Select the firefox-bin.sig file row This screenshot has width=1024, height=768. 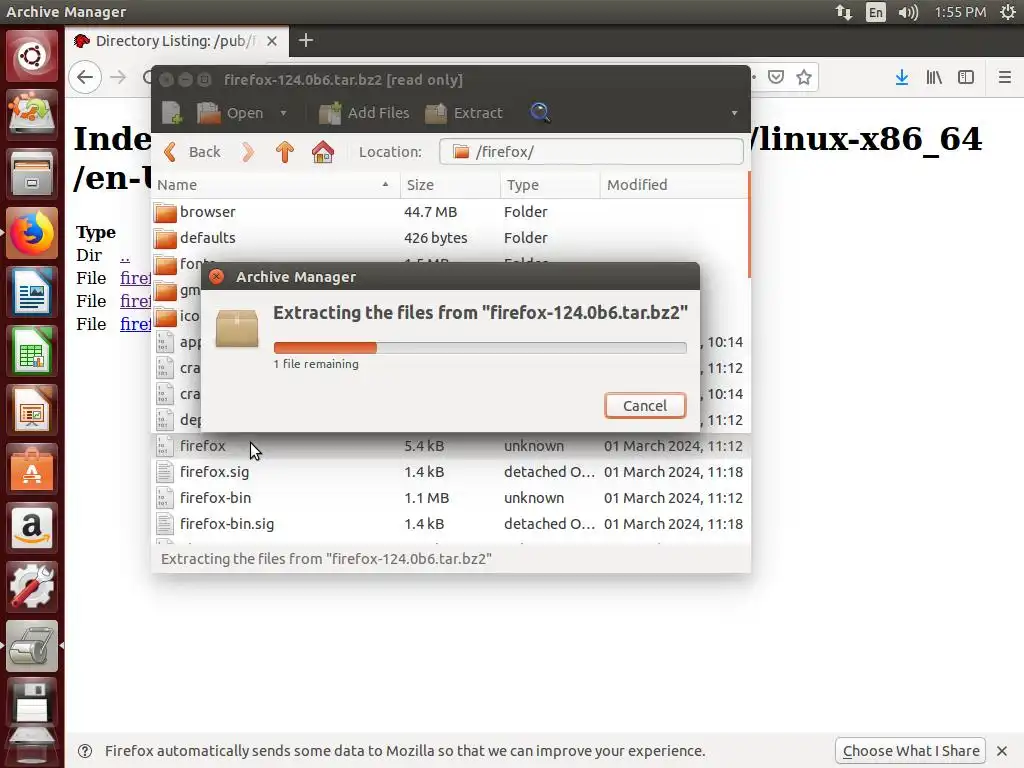[449, 524]
